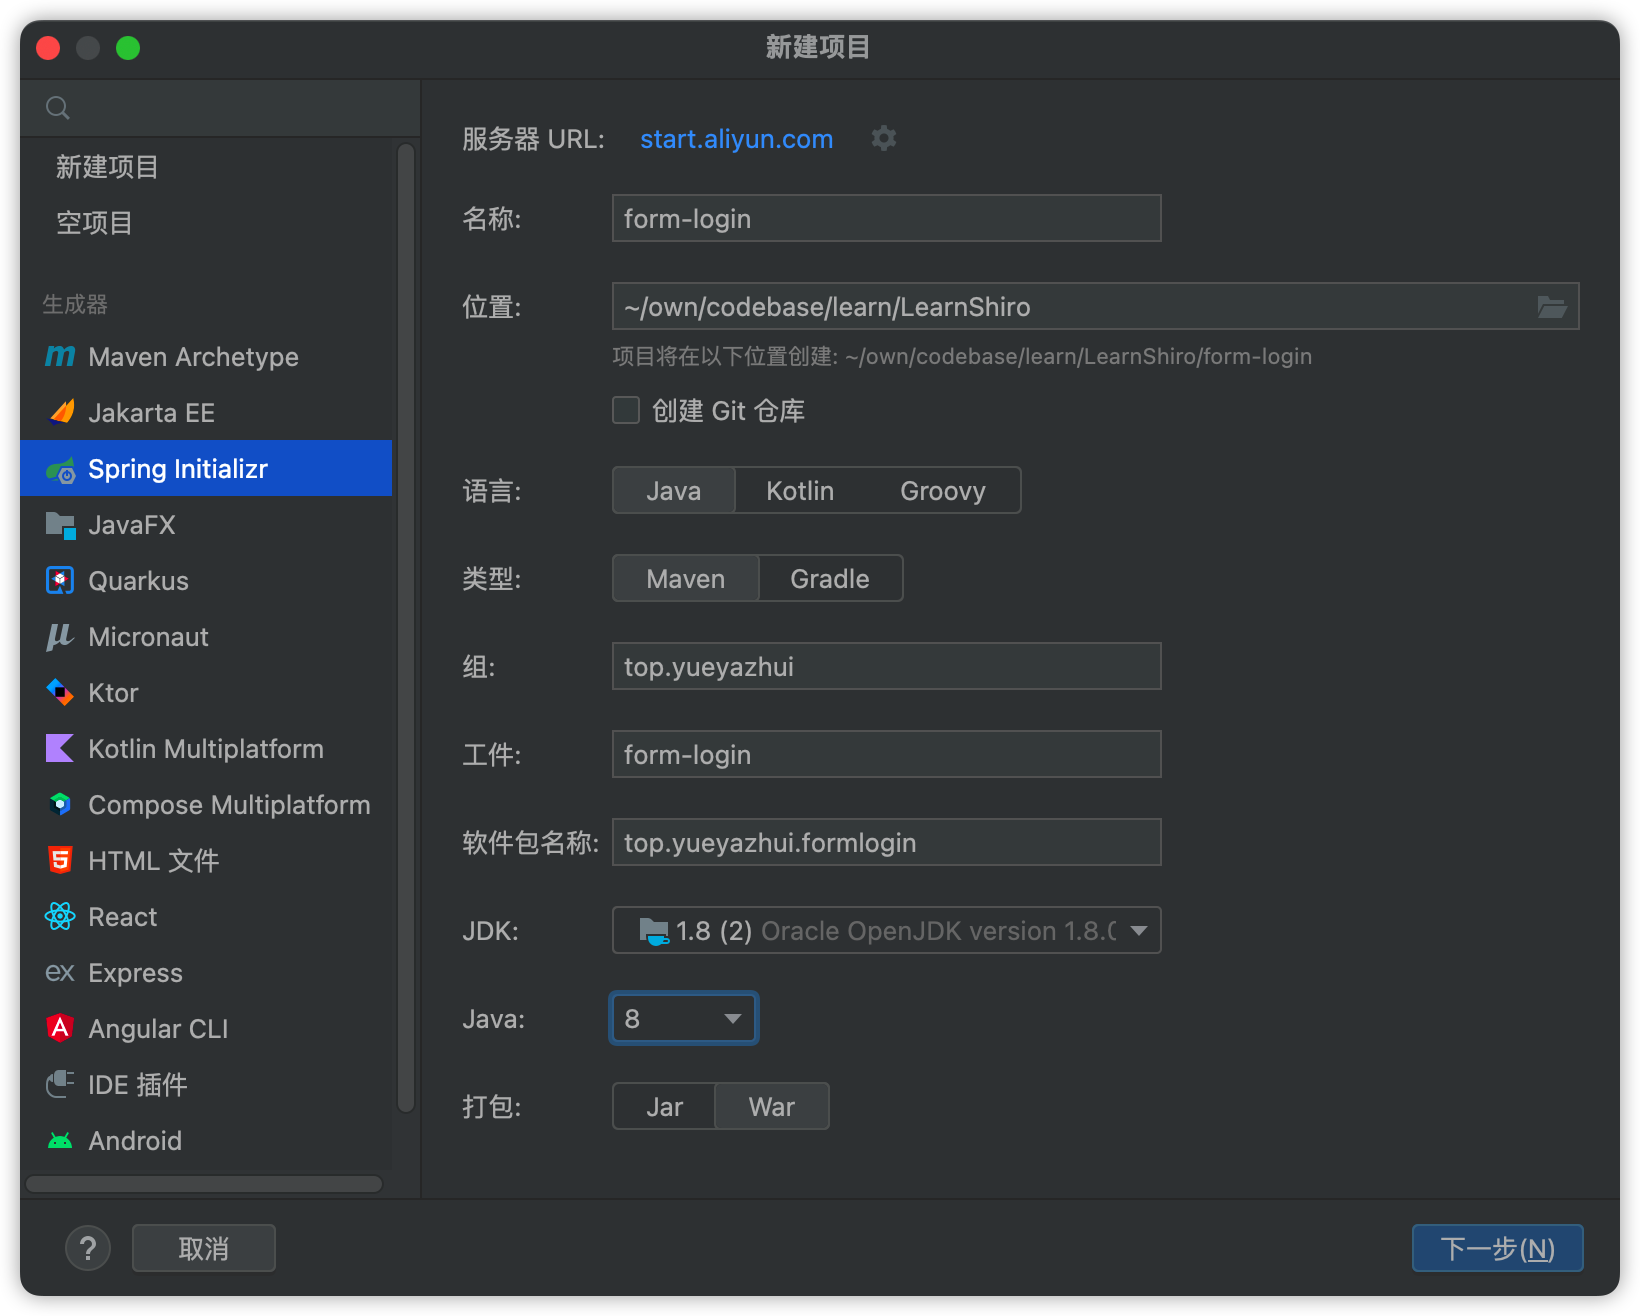Select Groovy as the language
Image resolution: width=1640 pixels, height=1316 pixels.
943,490
